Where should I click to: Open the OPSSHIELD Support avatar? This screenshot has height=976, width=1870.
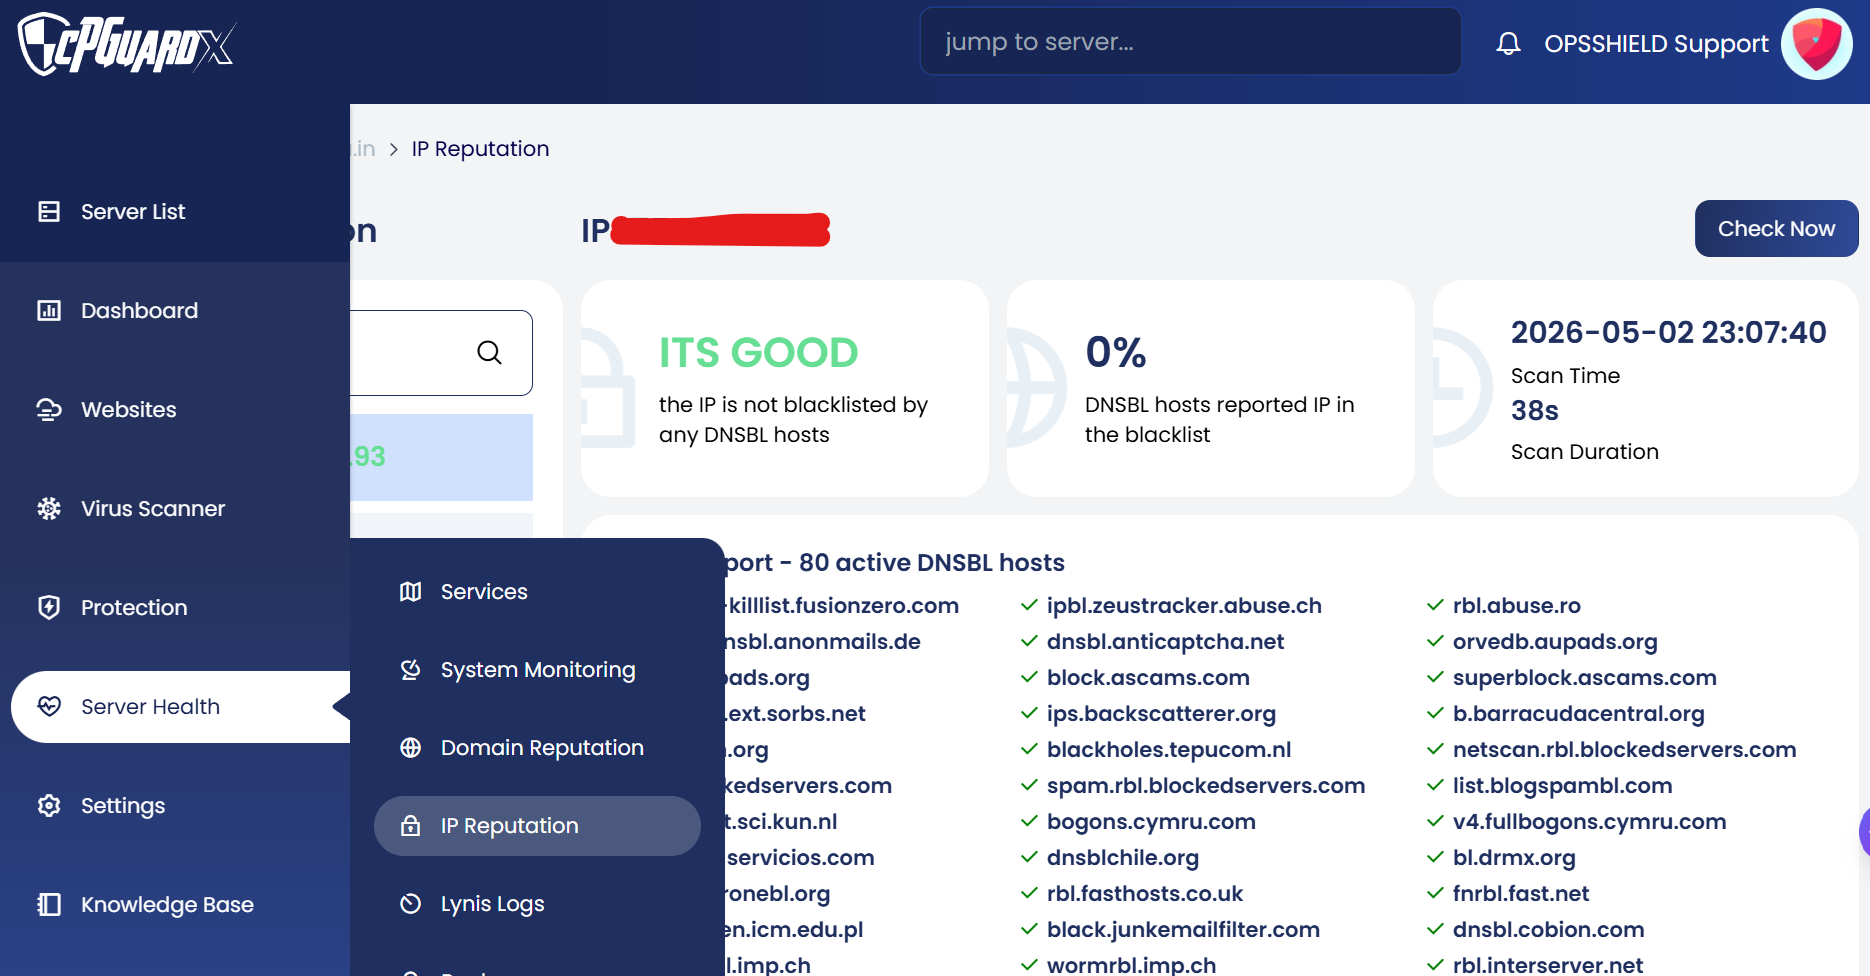pyautogui.click(x=1817, y=44)
